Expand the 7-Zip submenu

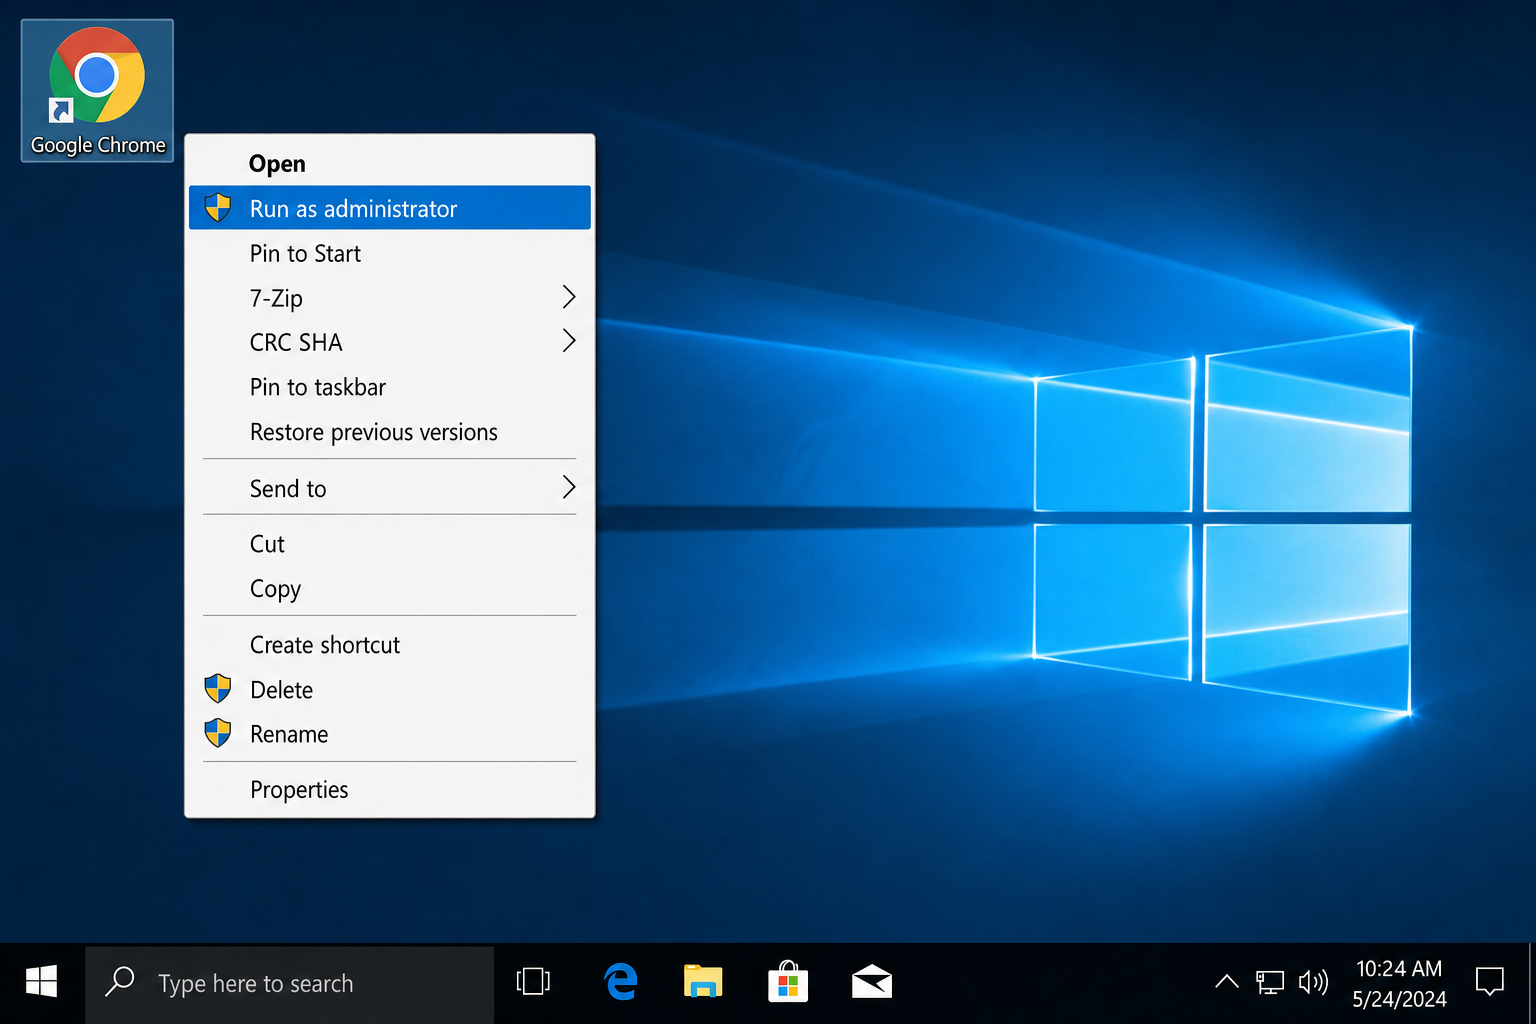click(390, 298)
